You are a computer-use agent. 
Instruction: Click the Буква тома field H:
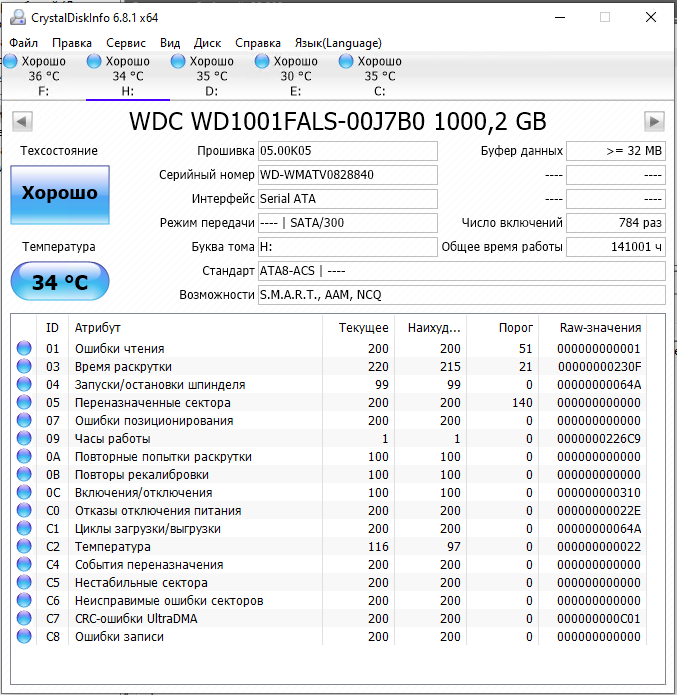click(x=348, y=246)
